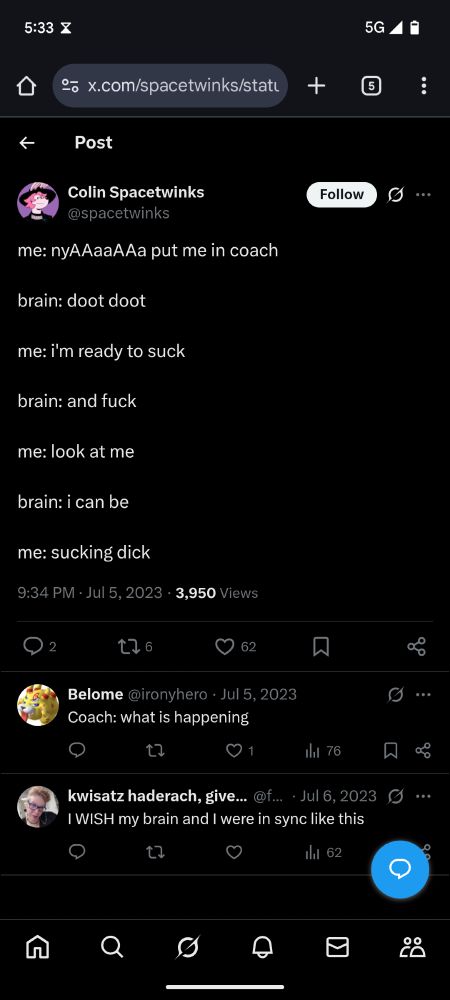Open Notifications bell in bottom bar
450x1000 pixels.
[262, 948]
